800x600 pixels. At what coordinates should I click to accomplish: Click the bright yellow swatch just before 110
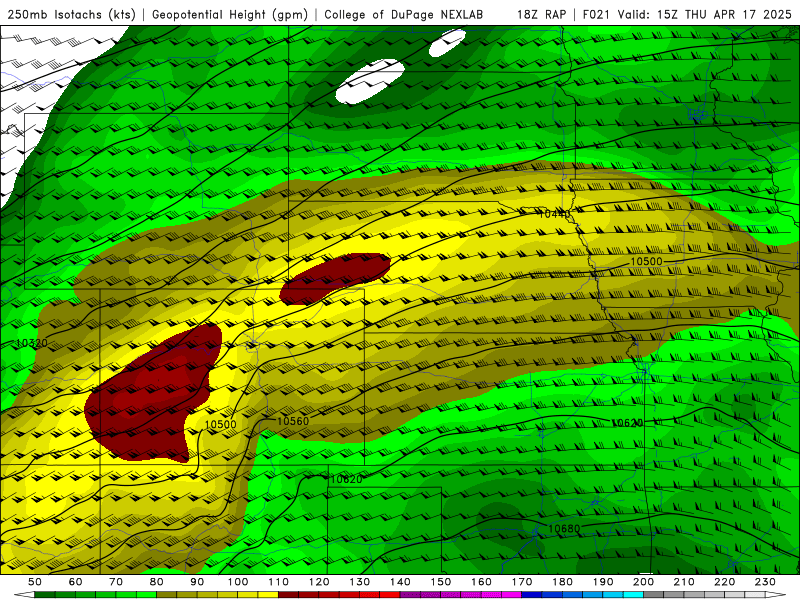tap(268, 595)
